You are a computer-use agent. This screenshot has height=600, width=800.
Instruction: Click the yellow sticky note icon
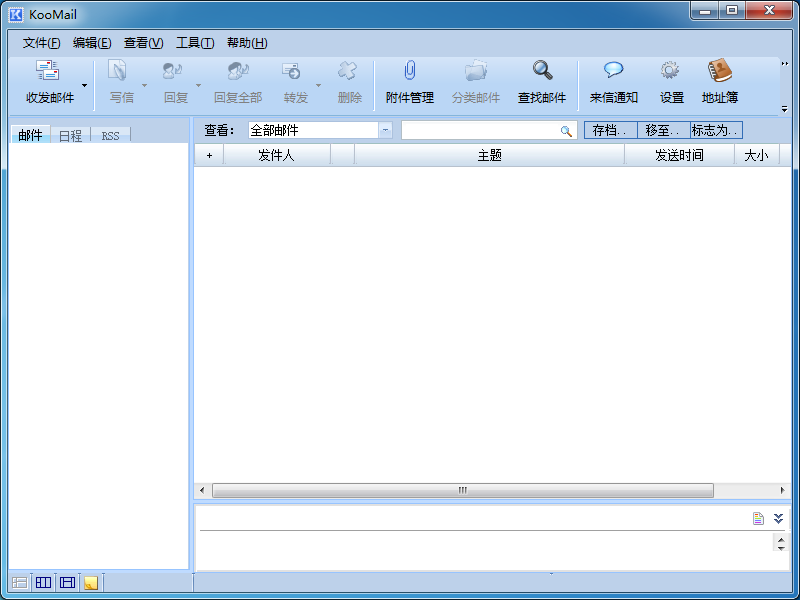click(91, 583)
